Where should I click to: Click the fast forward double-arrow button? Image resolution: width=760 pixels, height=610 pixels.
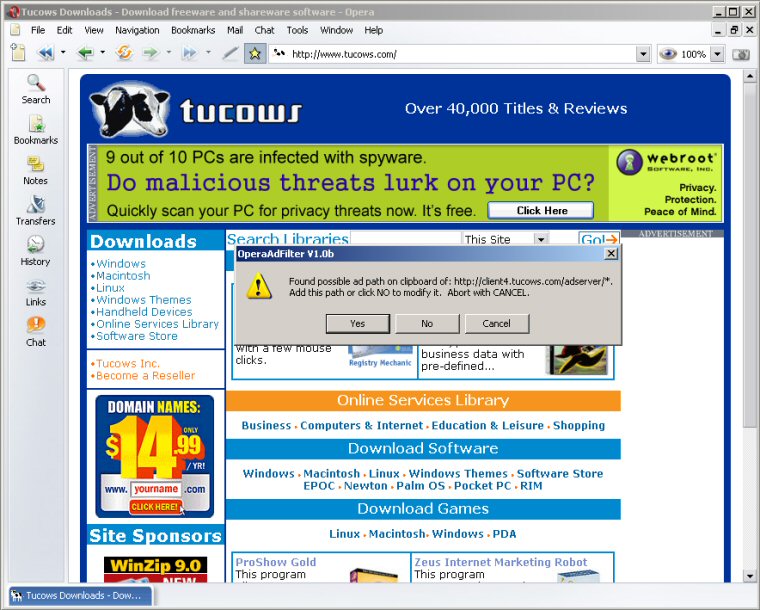[x=190, y=53]
